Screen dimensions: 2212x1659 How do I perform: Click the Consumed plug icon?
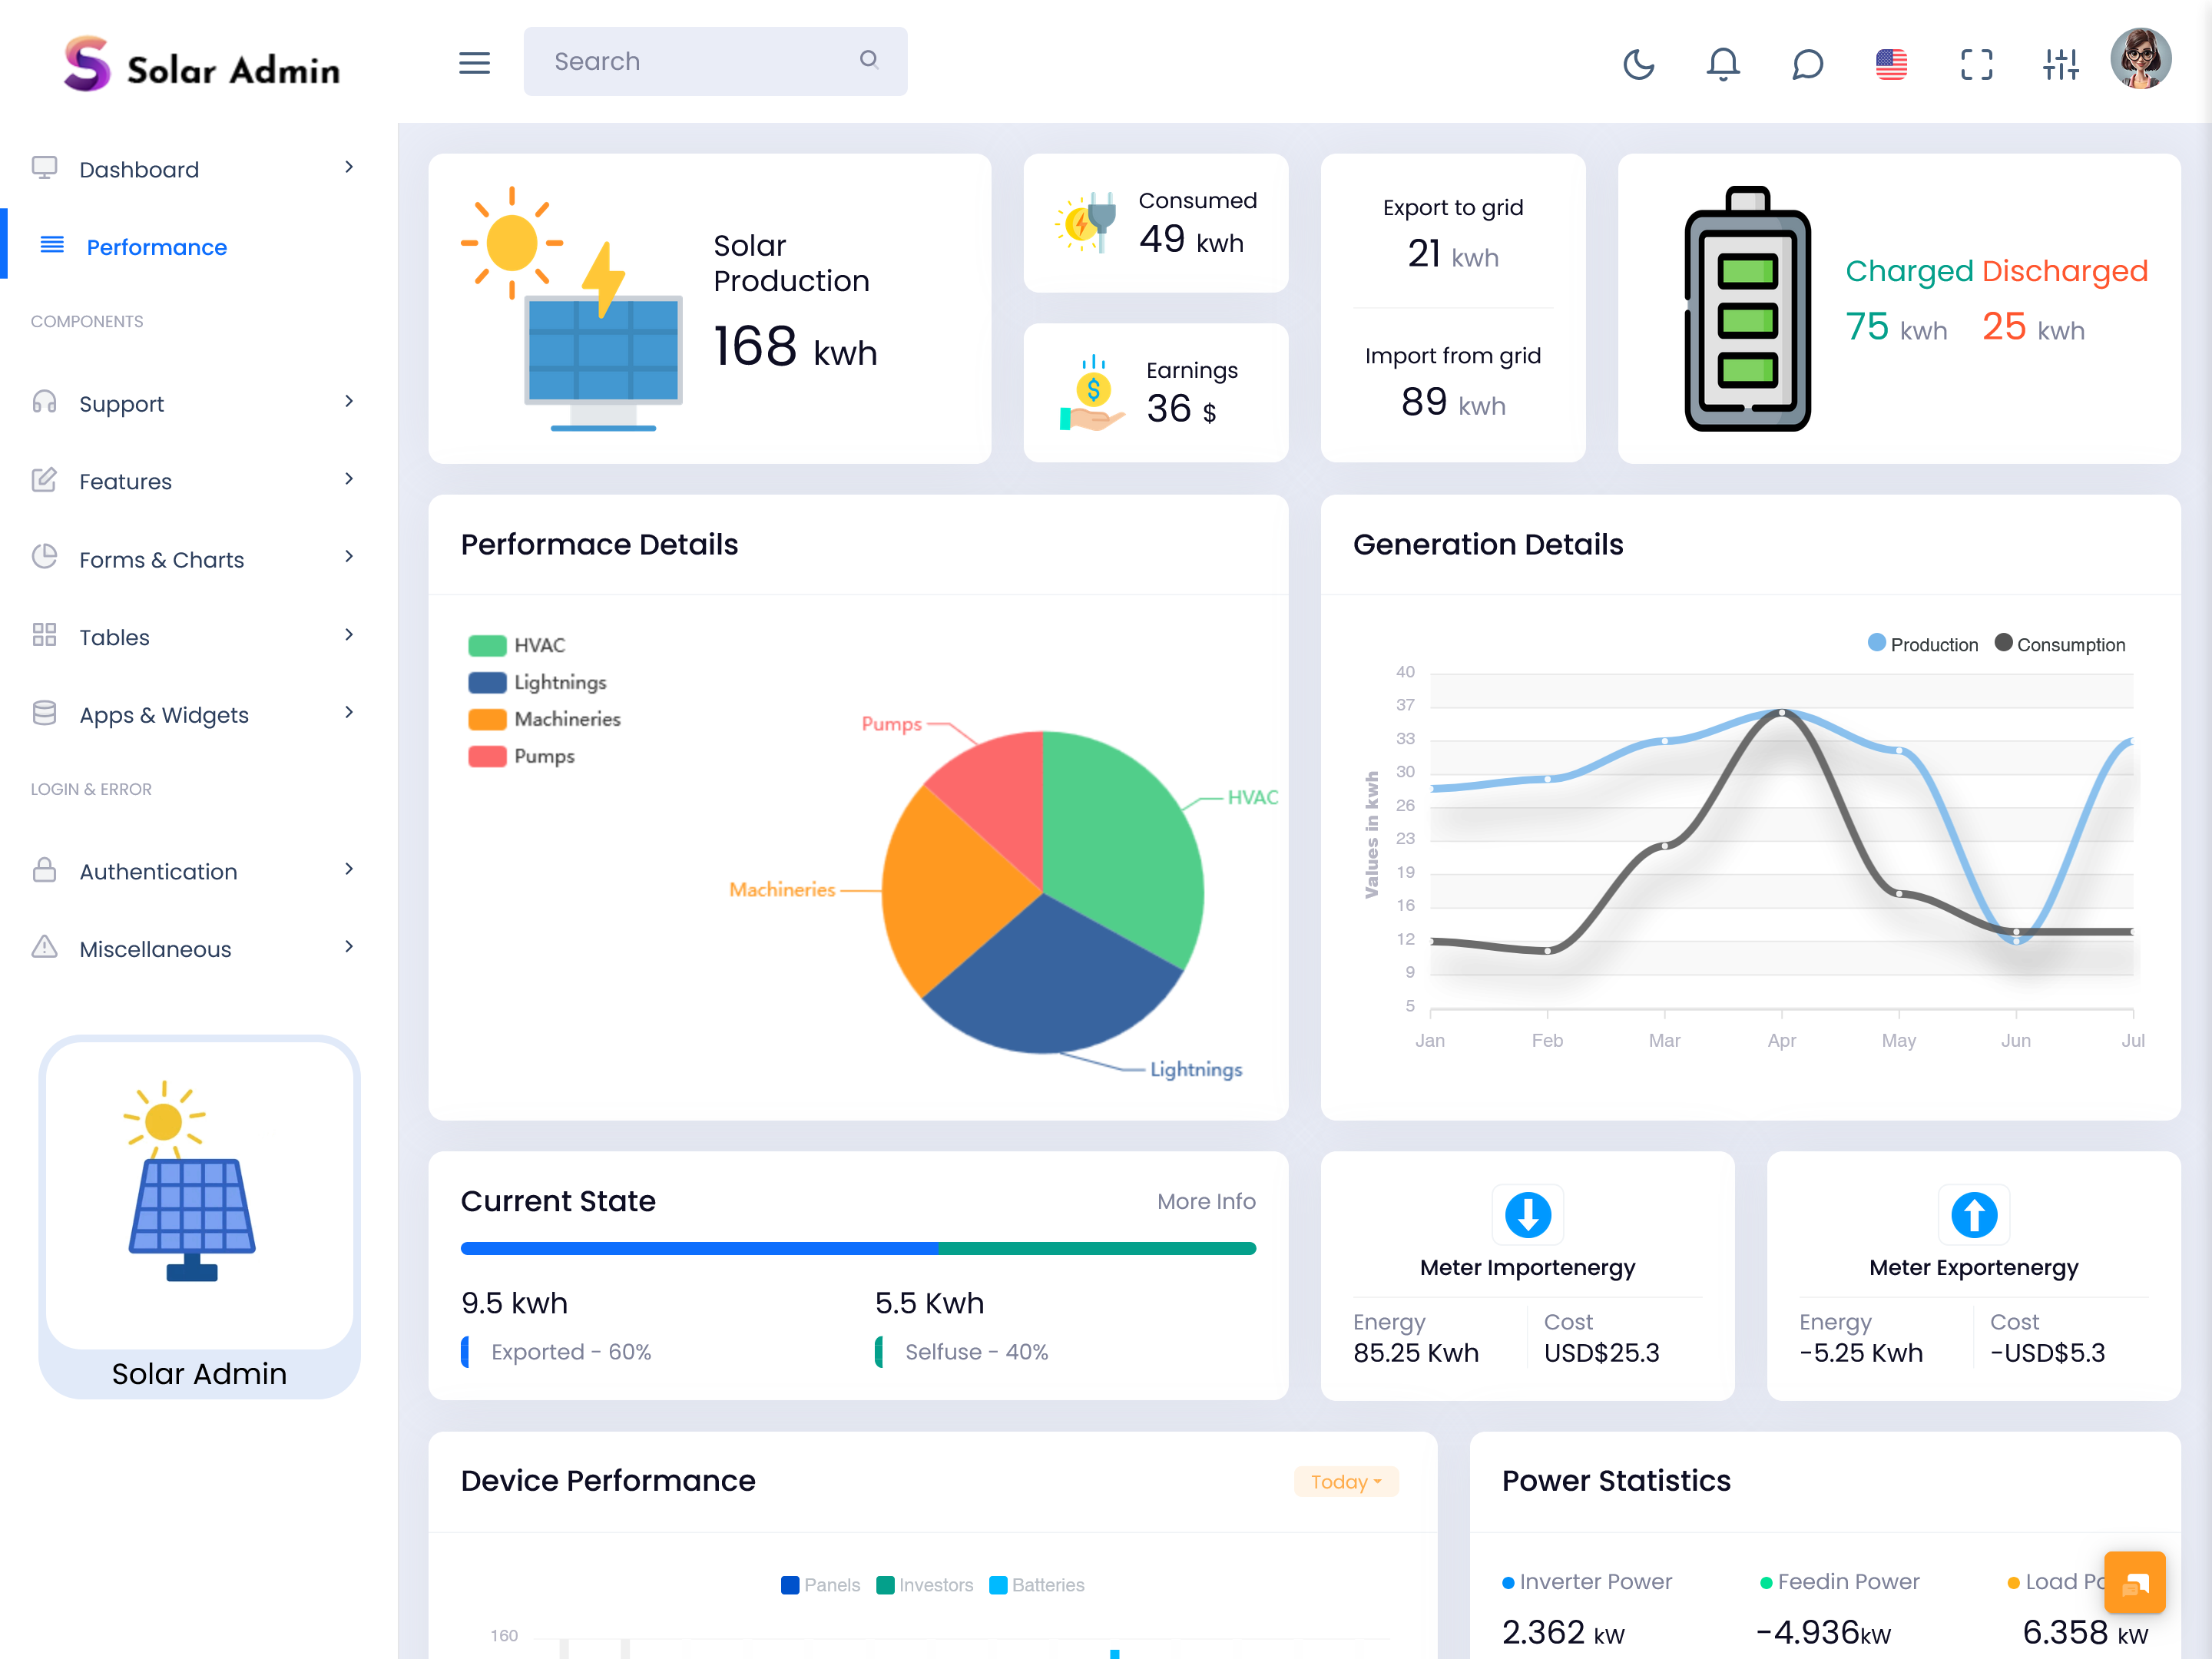click(x=1086, y=222)
